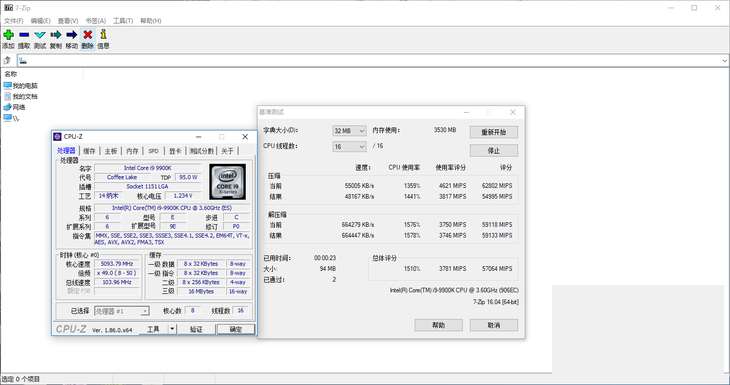Click the 确定 button in CPU-Z

tap(236, 329)
